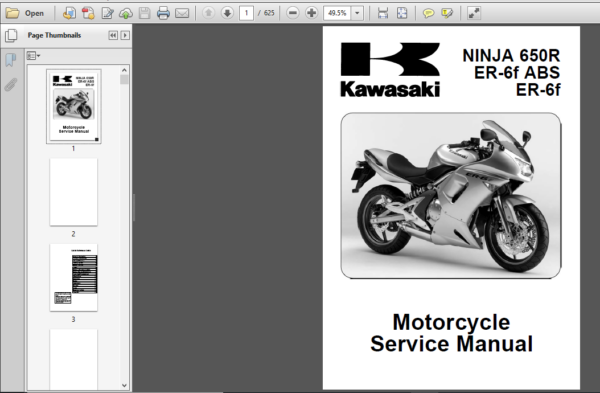The image size is (600, 393).
Task: Open thumbnails options menu dropdown
Action: 33,56
